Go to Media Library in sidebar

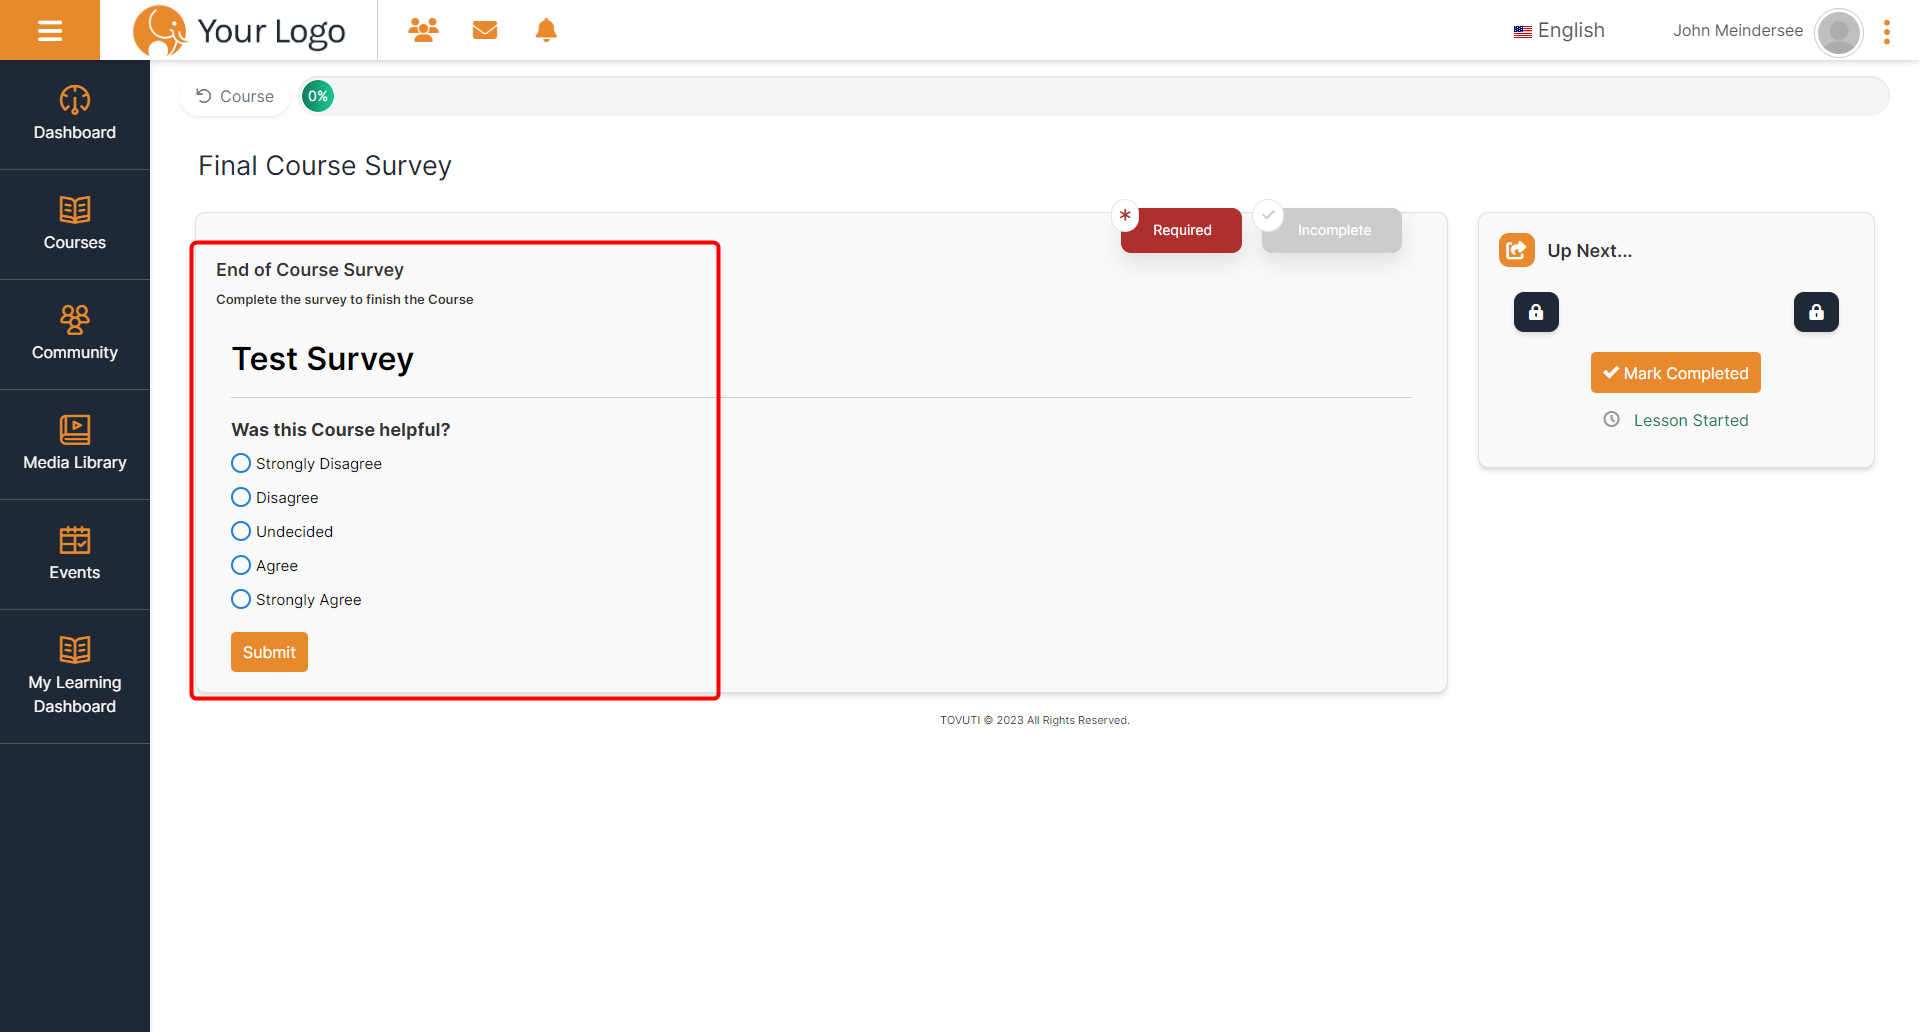tap(75, 444)
